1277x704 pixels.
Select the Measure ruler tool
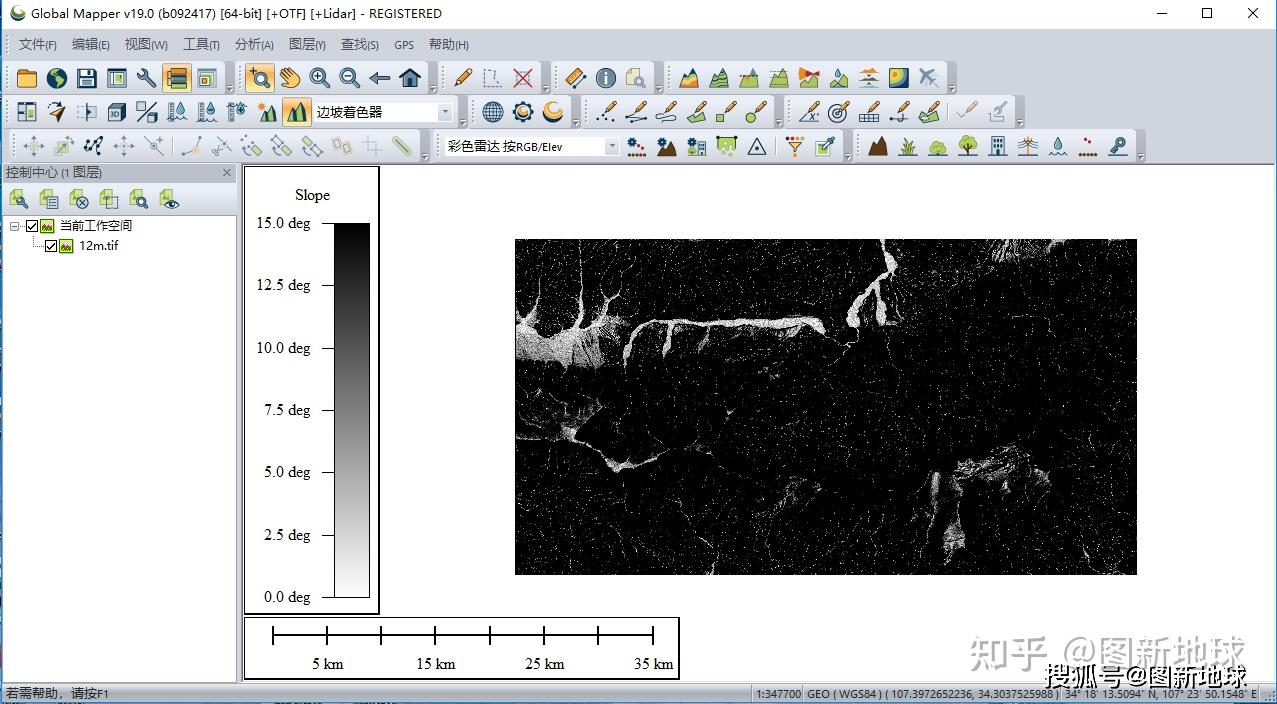(x=575, y=78)
